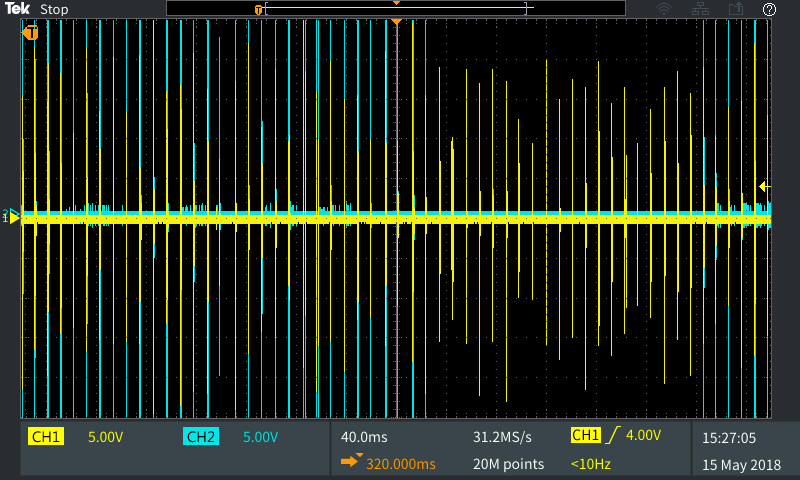Click the Wi-Fi status icon
The width and height of the screenshot is (800, 480).
point(664,9)
